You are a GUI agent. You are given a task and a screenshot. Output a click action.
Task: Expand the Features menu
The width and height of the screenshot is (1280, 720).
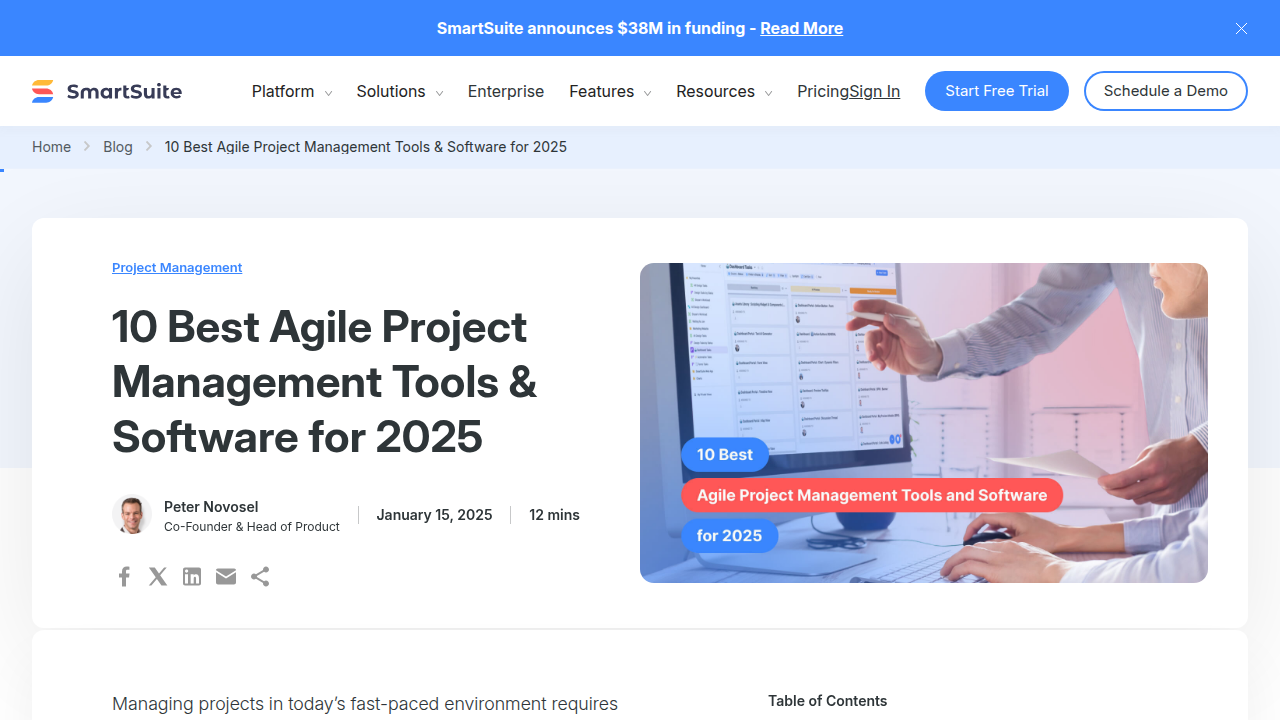click(x=610, y=91)
